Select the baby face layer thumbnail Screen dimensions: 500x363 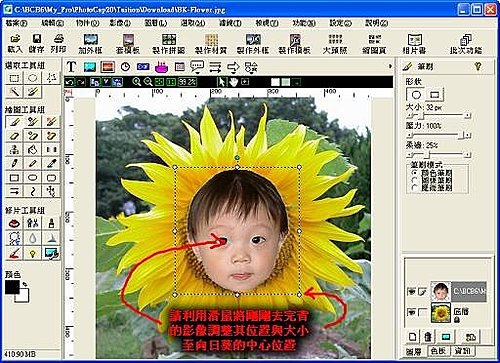(441, 291)
